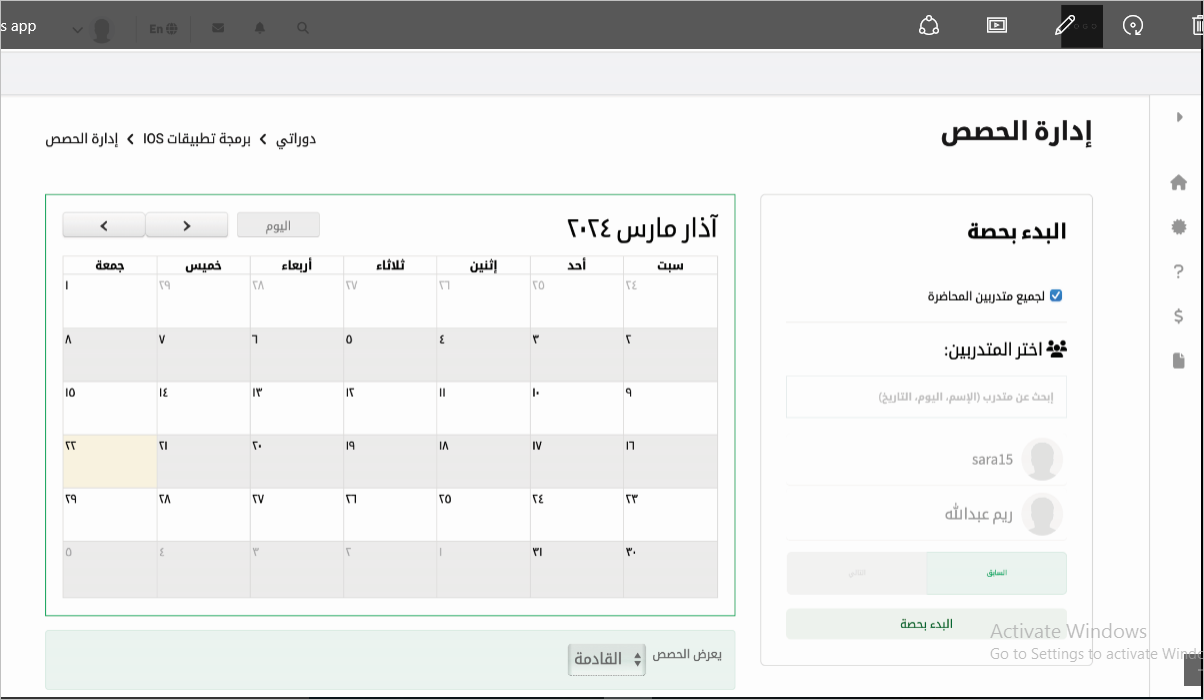The image size is (1204, 700).
Task: Click the home icon in the sidebar
Action: point(1178,182)
